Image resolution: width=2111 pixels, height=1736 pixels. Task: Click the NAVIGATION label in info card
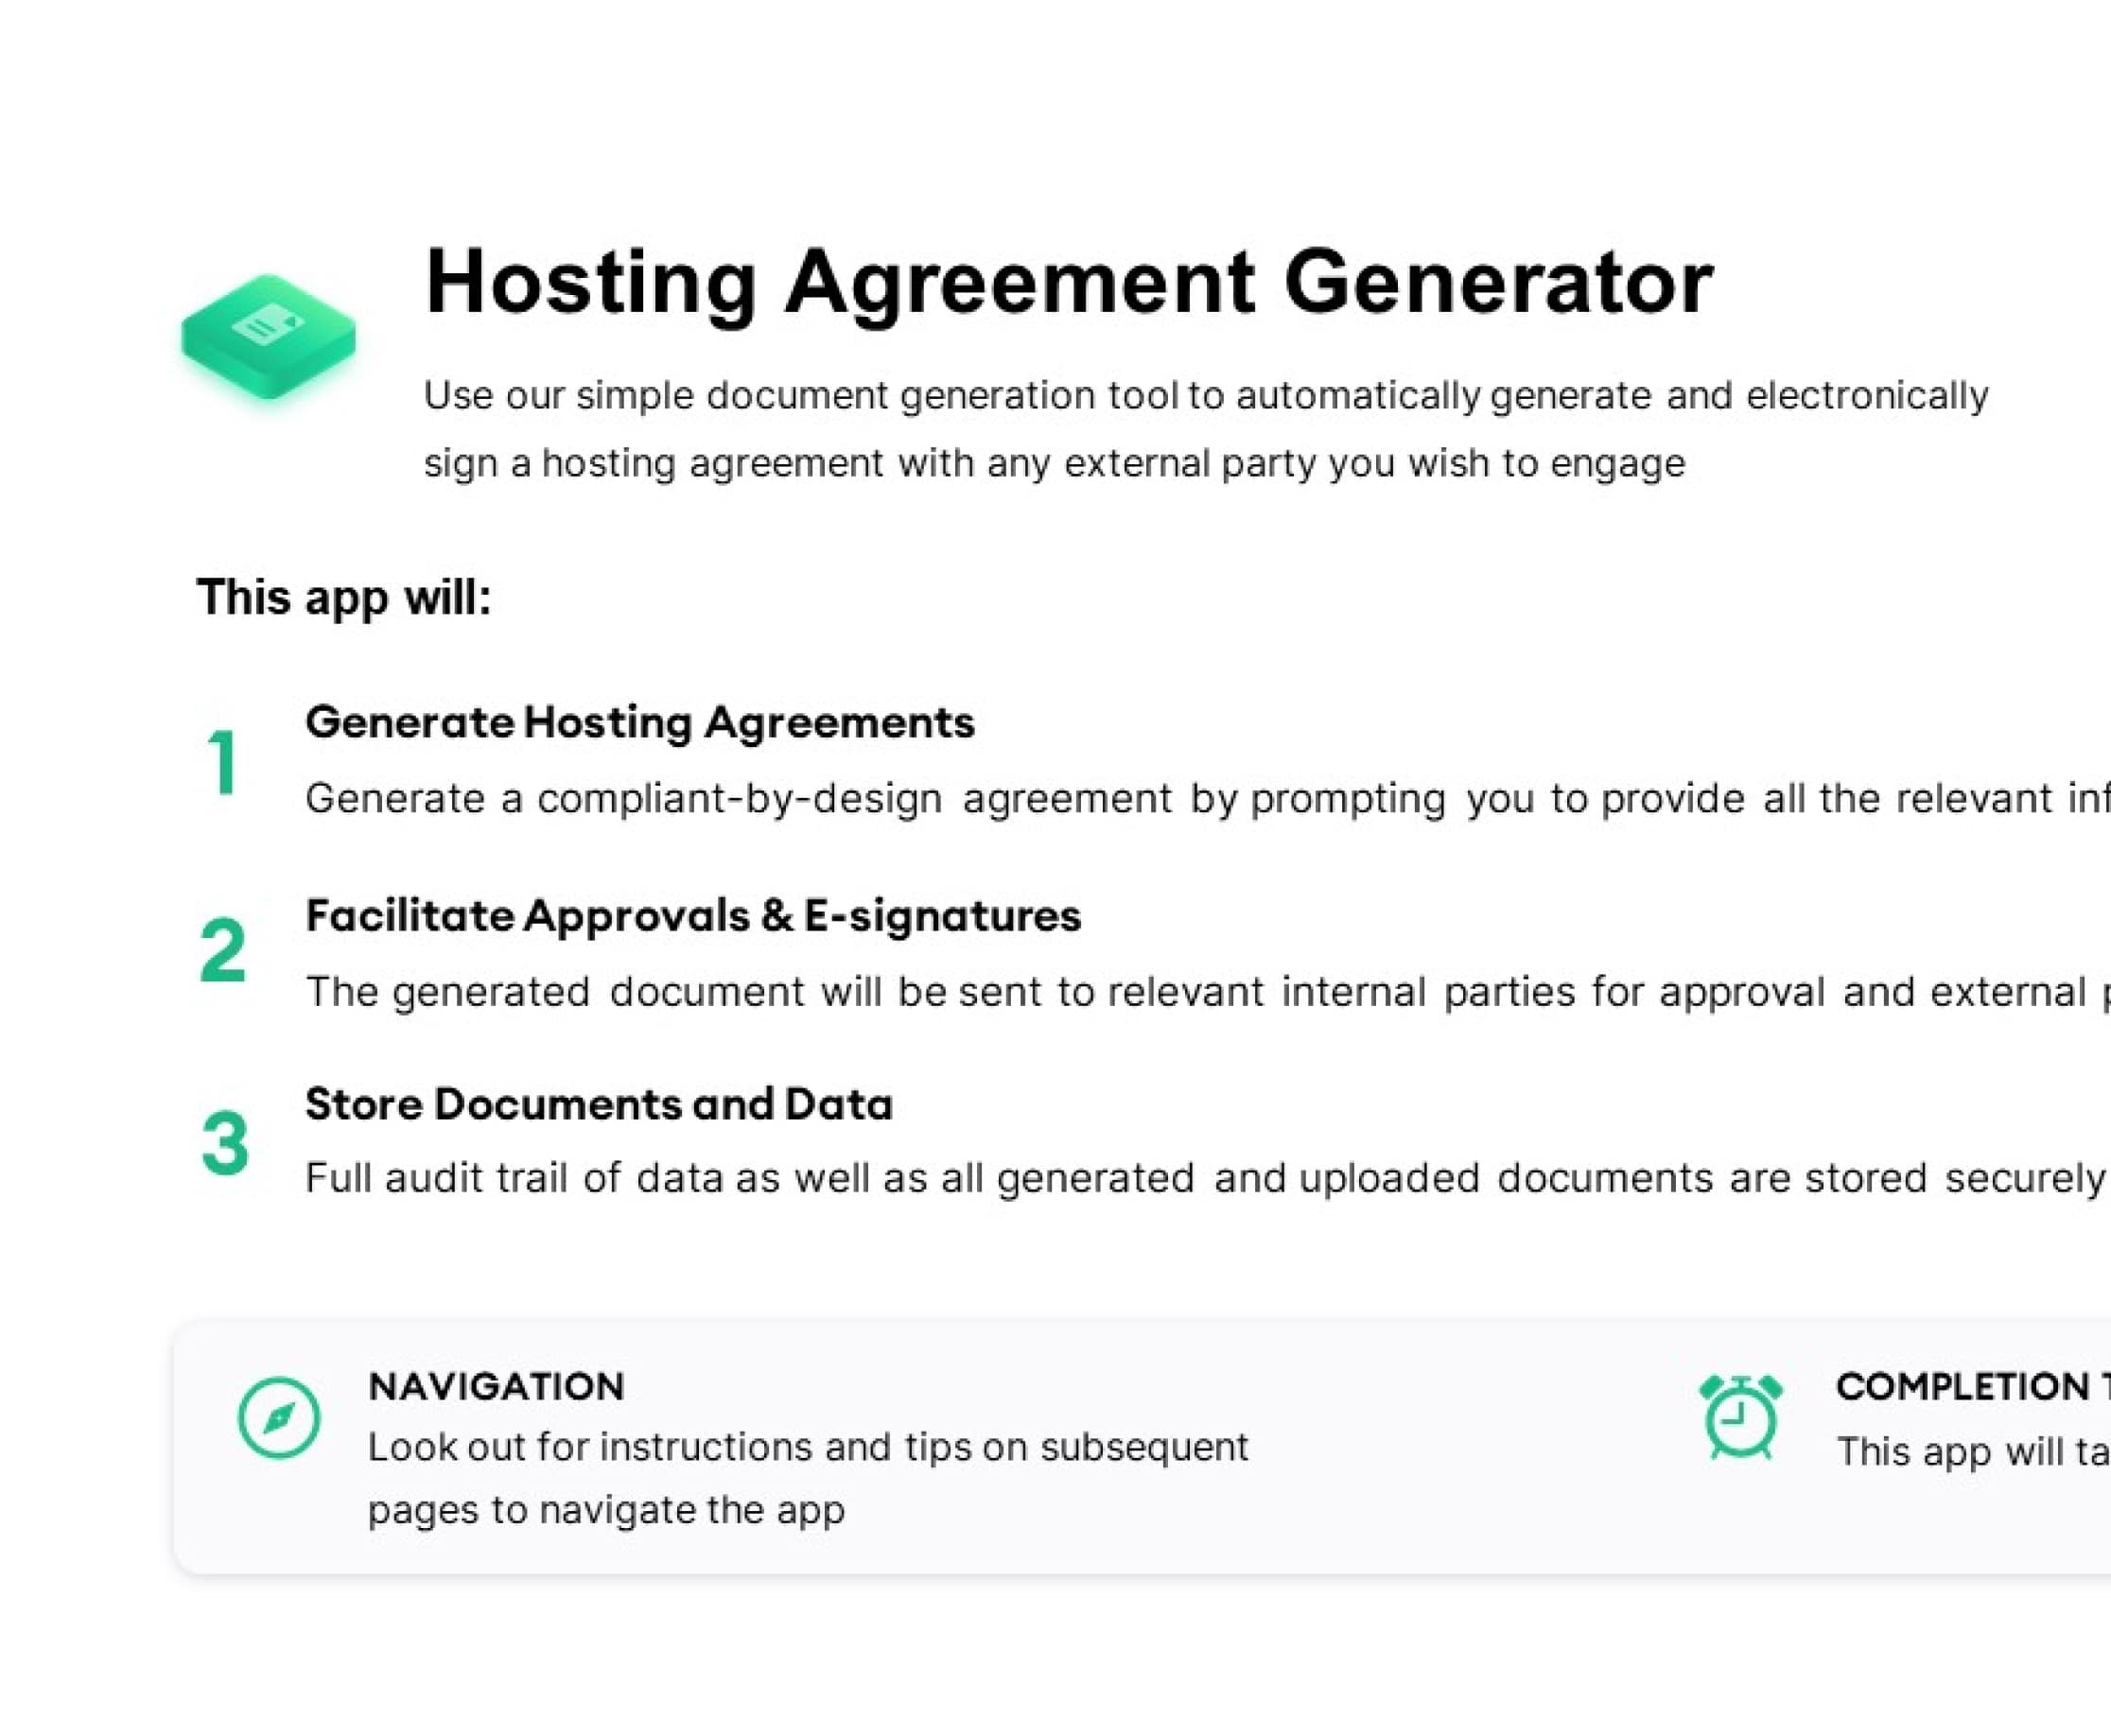pos(496,1386)
